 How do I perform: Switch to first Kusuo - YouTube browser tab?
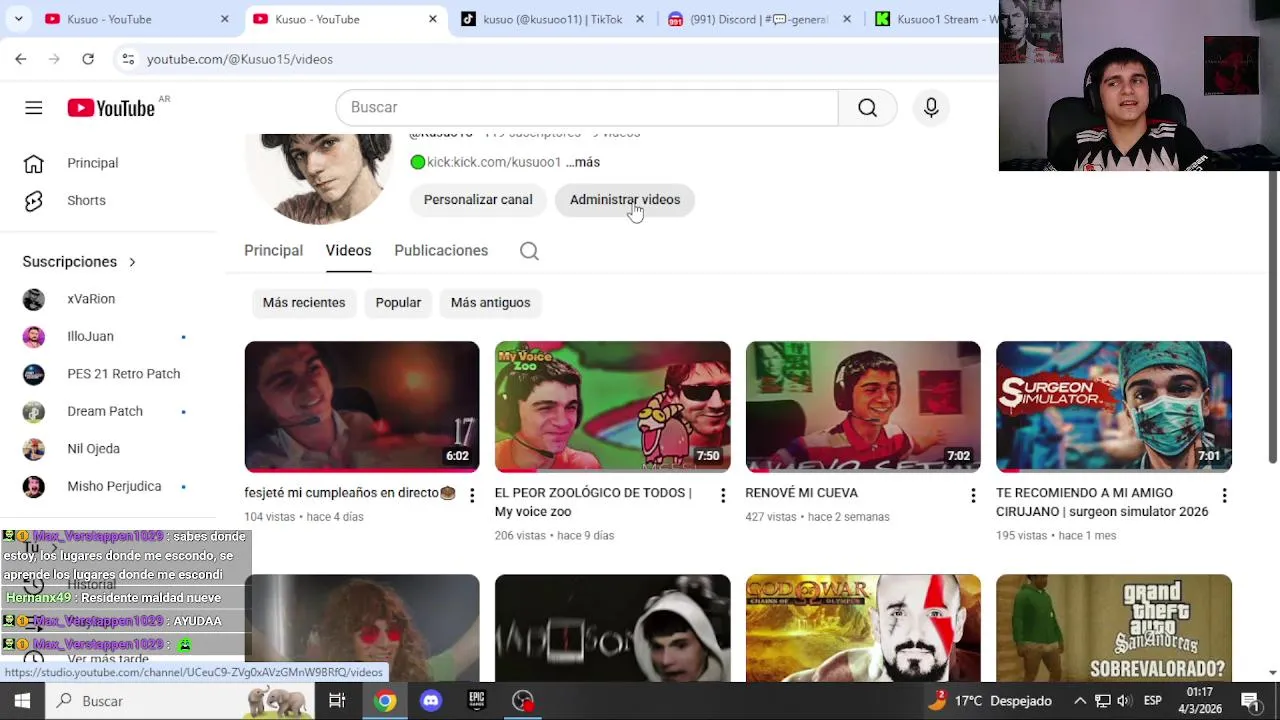137,19
